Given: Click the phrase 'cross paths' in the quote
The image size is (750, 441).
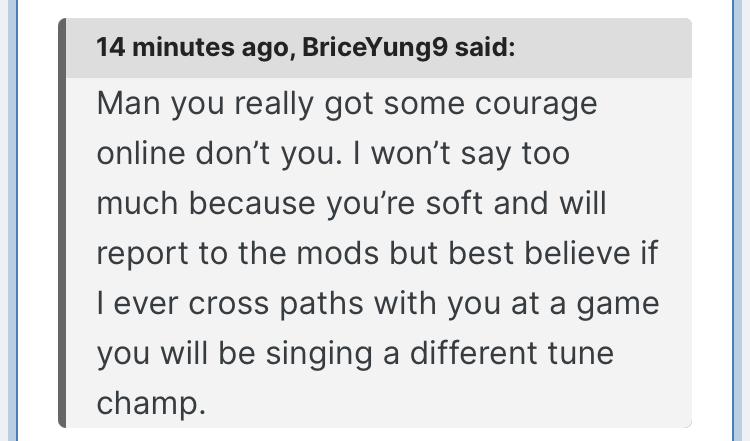Looking at the screenshot, I should (276, 303).
